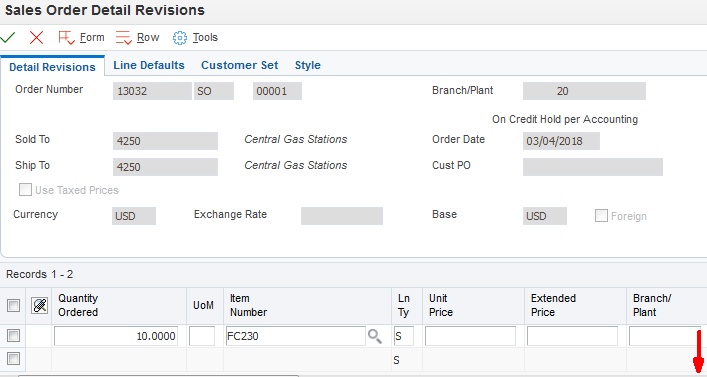Open the Row menu
Screen dimensions: 707x377
coord(148,37)
